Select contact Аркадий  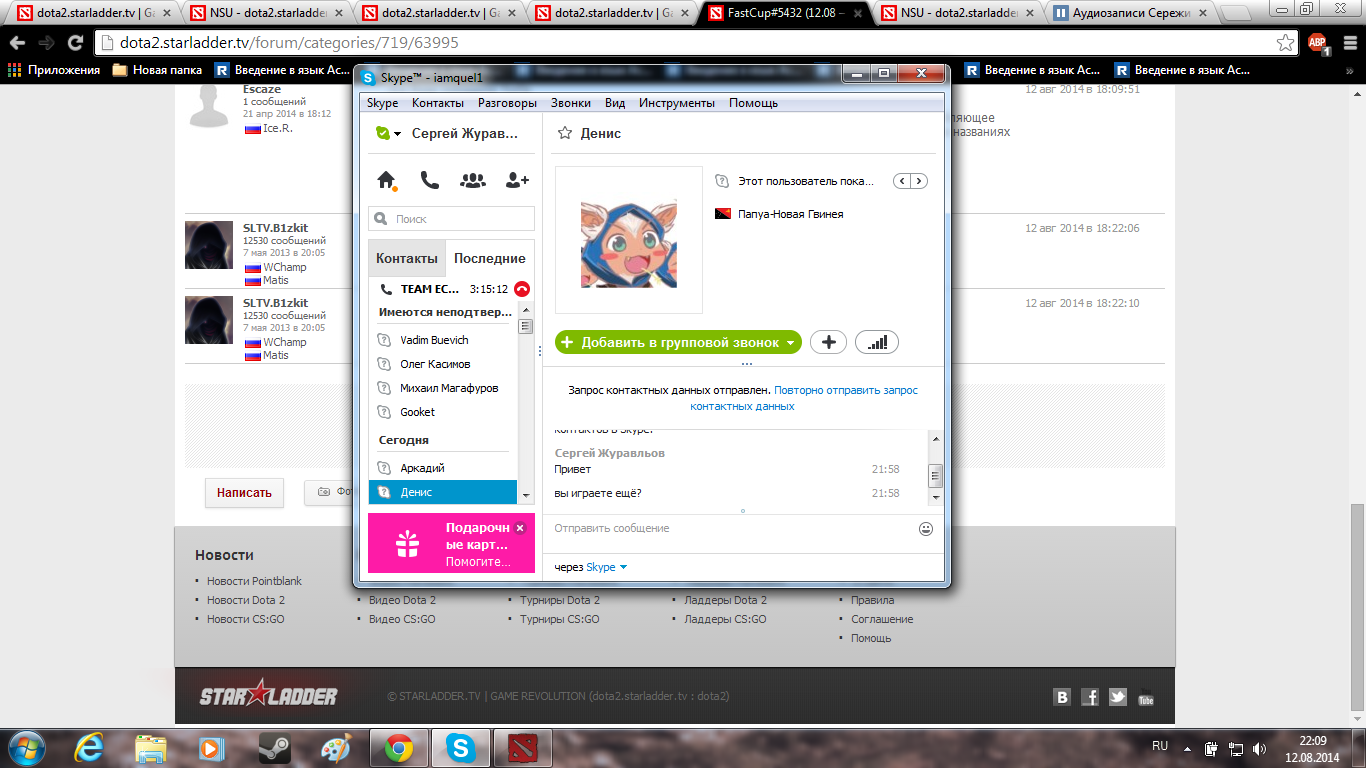coord(443,468)
